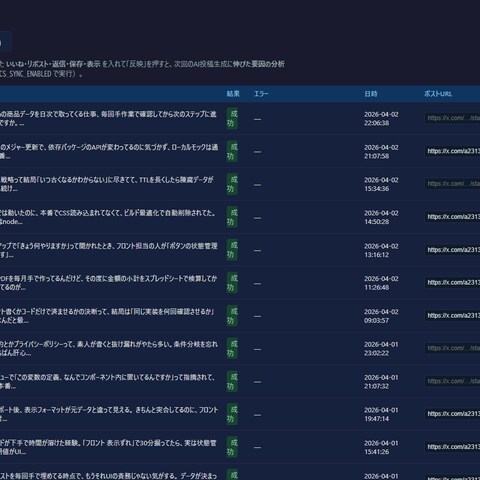Click 成功 badge in the 21:07:58 row
The width and height of the screenshot is (480, 480).
[232, 152]
